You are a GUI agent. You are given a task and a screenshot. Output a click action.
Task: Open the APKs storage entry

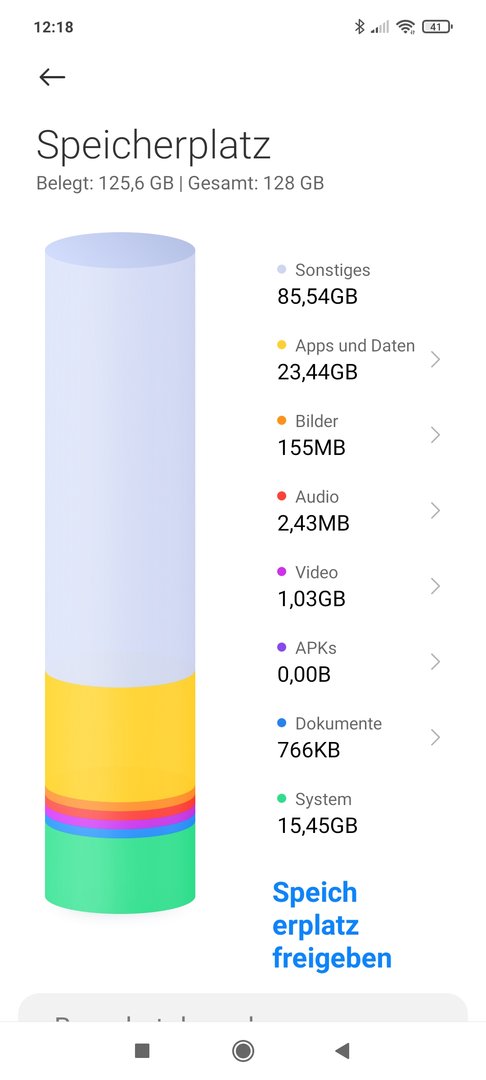pyautogui.click(x=358, y=661)
